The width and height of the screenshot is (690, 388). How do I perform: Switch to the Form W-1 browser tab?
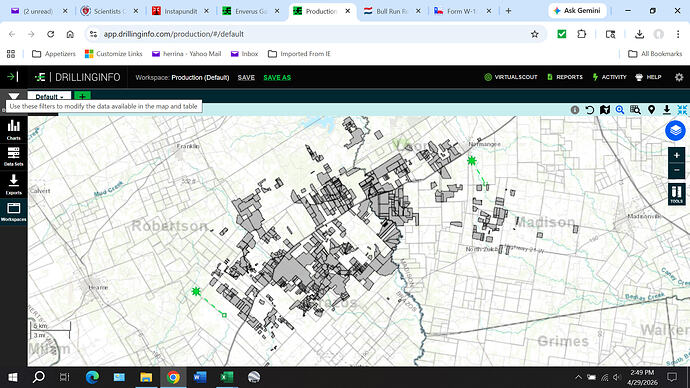[462, 11]
